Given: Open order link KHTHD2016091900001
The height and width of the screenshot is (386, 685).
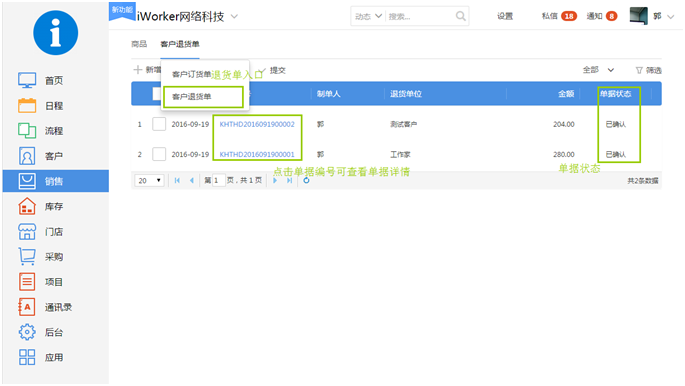Looking at the screenshot, I should pyautogui.click(x=257, y=155).
